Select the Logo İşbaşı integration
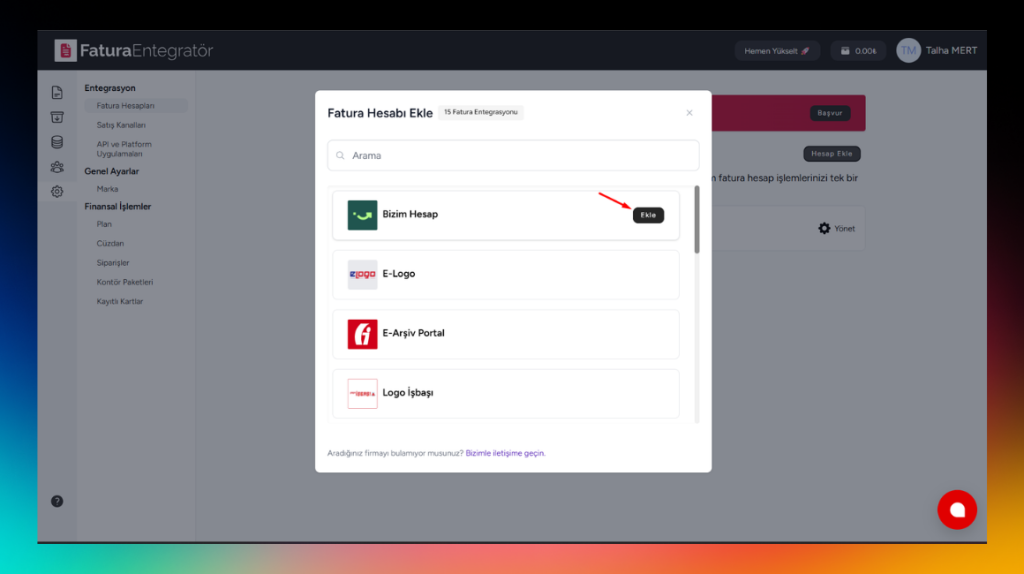This screenshot has height=574, width=1024. coord(505,393)
